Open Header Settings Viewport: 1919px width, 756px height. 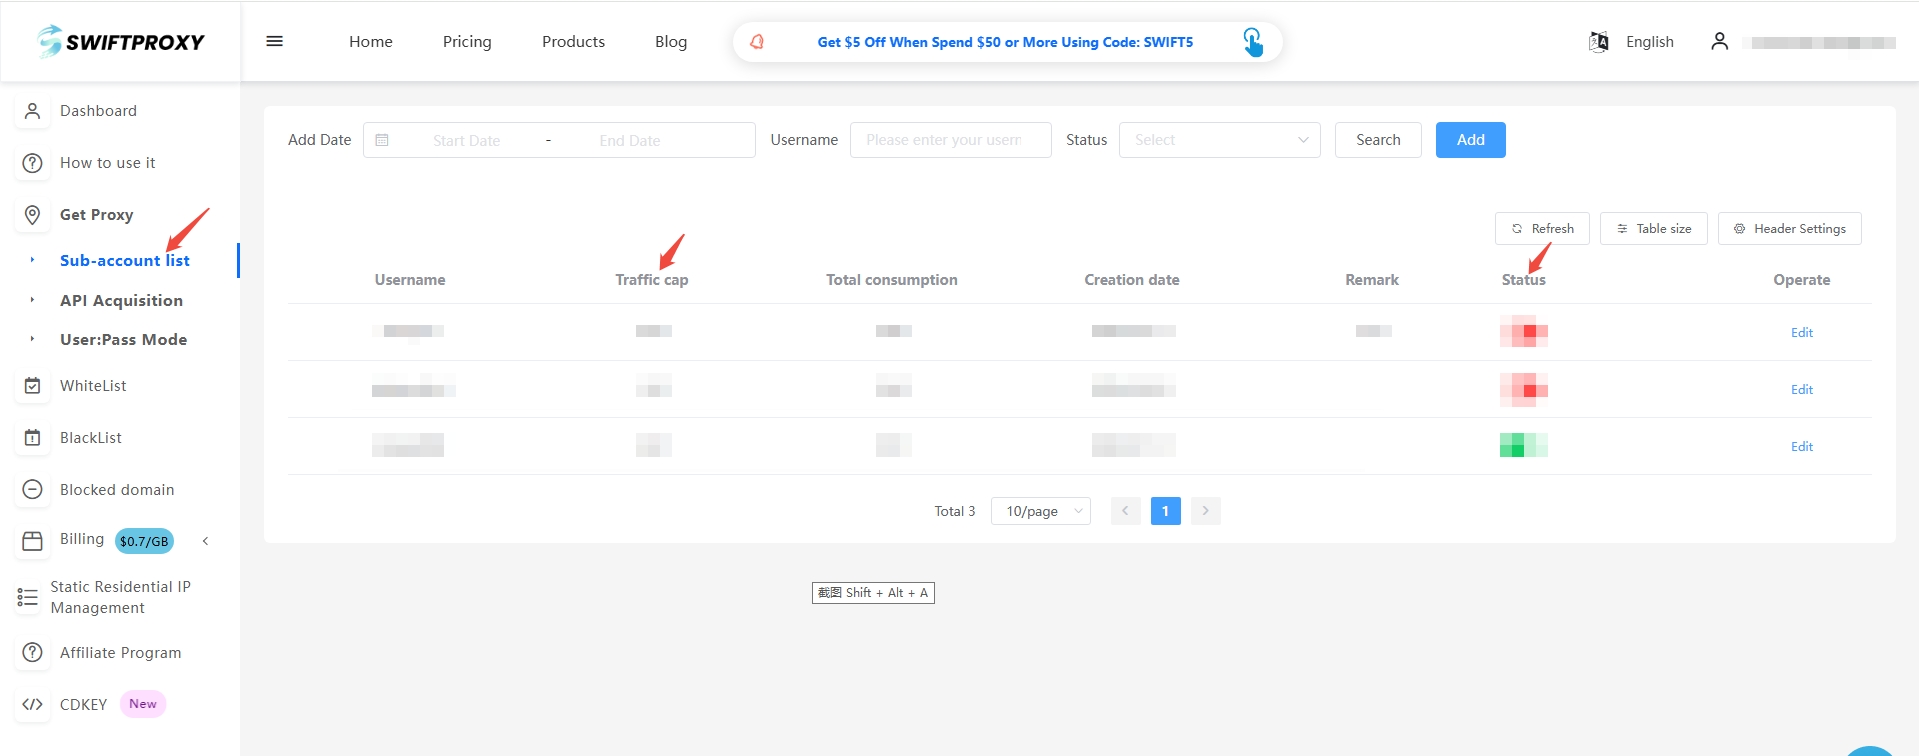(1789, 229)
